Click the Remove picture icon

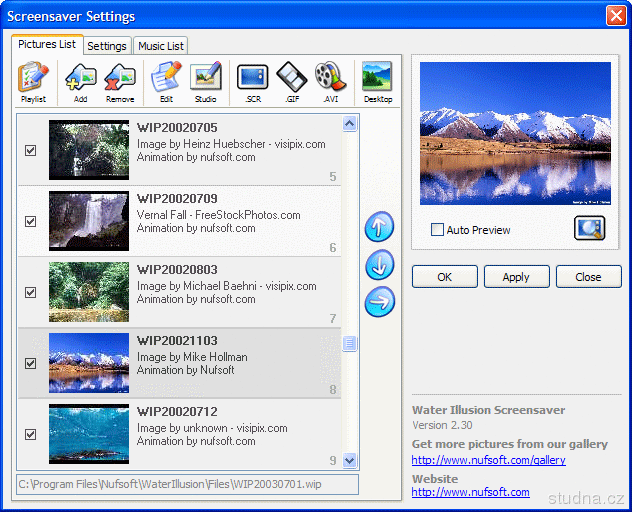120,82
